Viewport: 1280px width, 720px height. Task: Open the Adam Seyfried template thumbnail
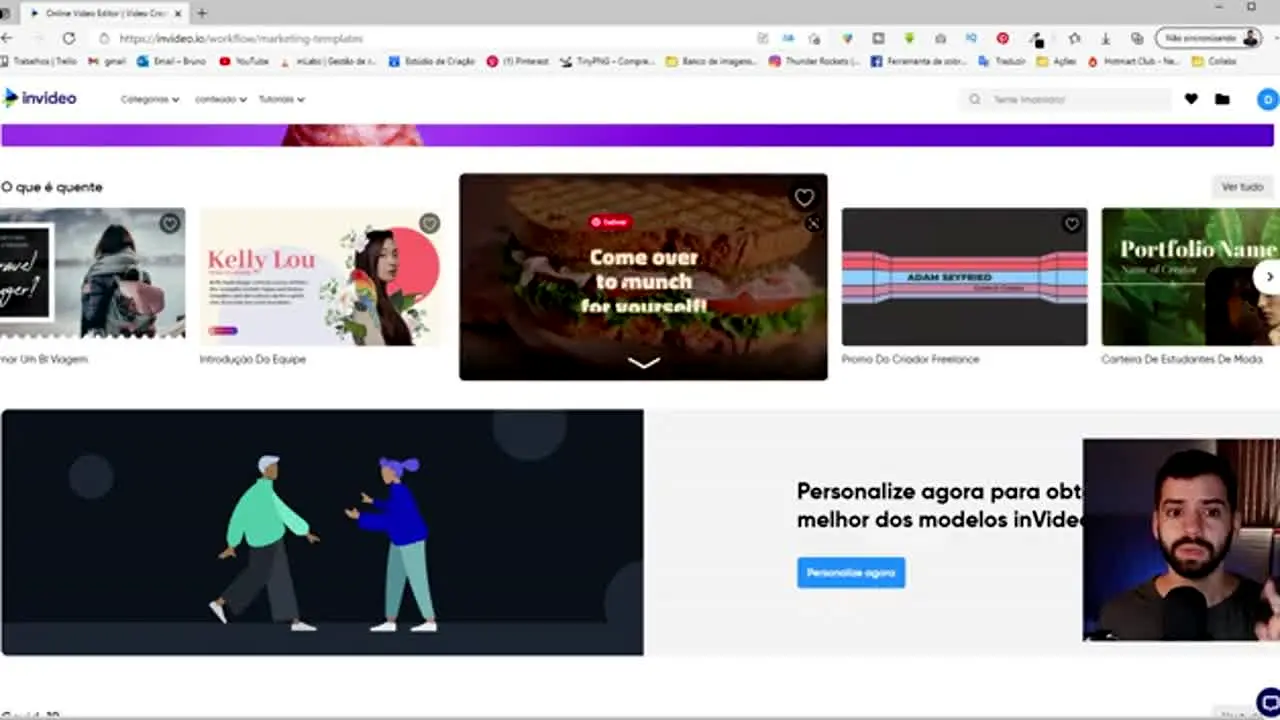click(964, 277)
